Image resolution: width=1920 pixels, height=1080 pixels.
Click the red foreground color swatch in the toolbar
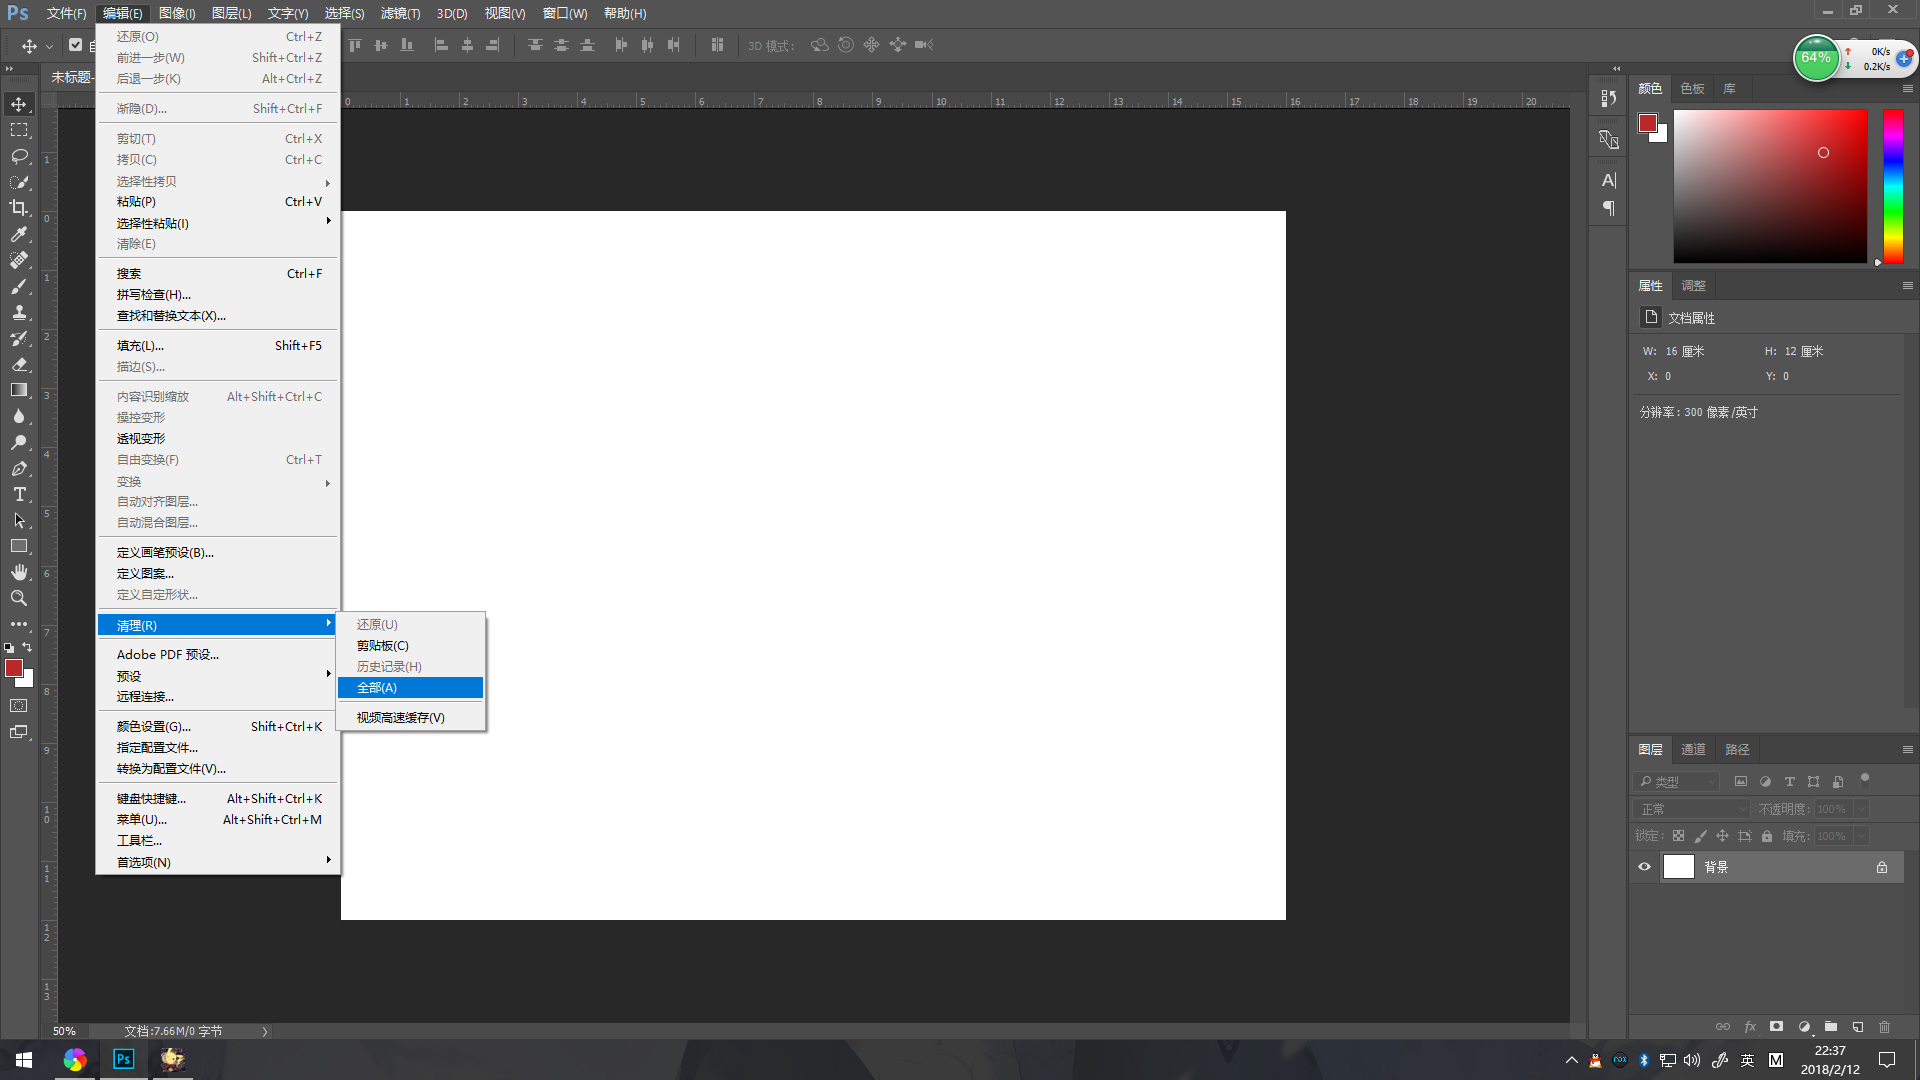pos(14,668)
